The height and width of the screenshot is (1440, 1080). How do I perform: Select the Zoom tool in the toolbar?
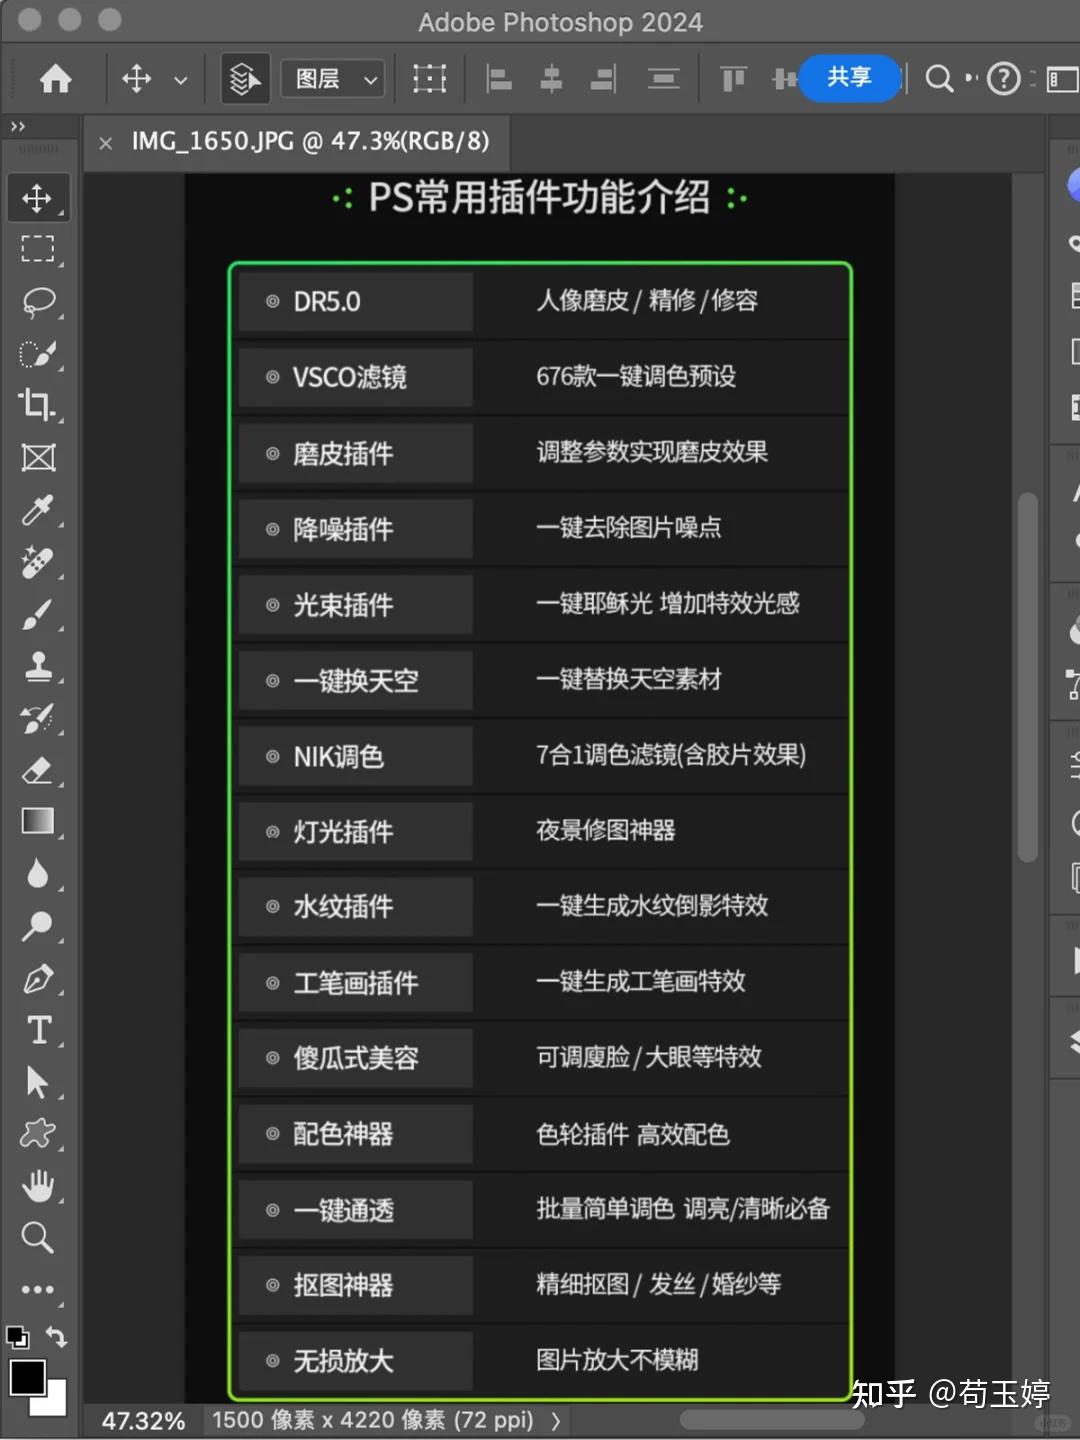point(38,1238)
